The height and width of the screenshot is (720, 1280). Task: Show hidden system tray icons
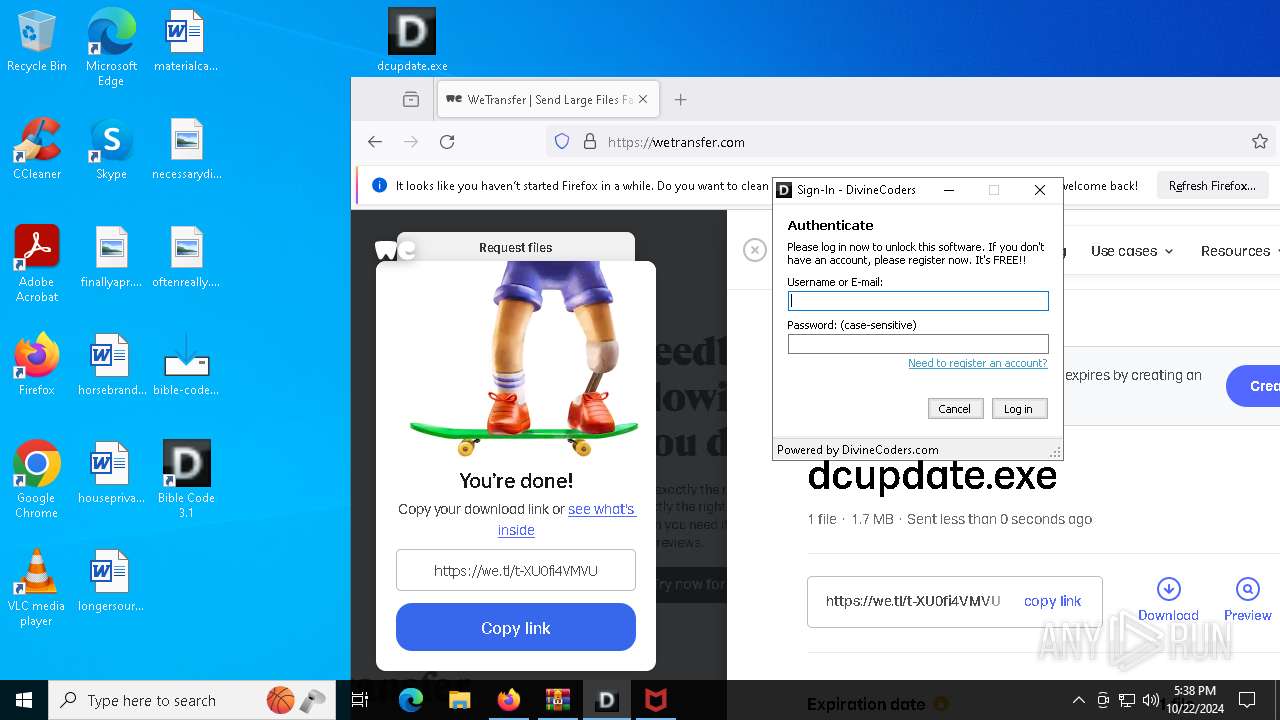[x=1078, y=700]
